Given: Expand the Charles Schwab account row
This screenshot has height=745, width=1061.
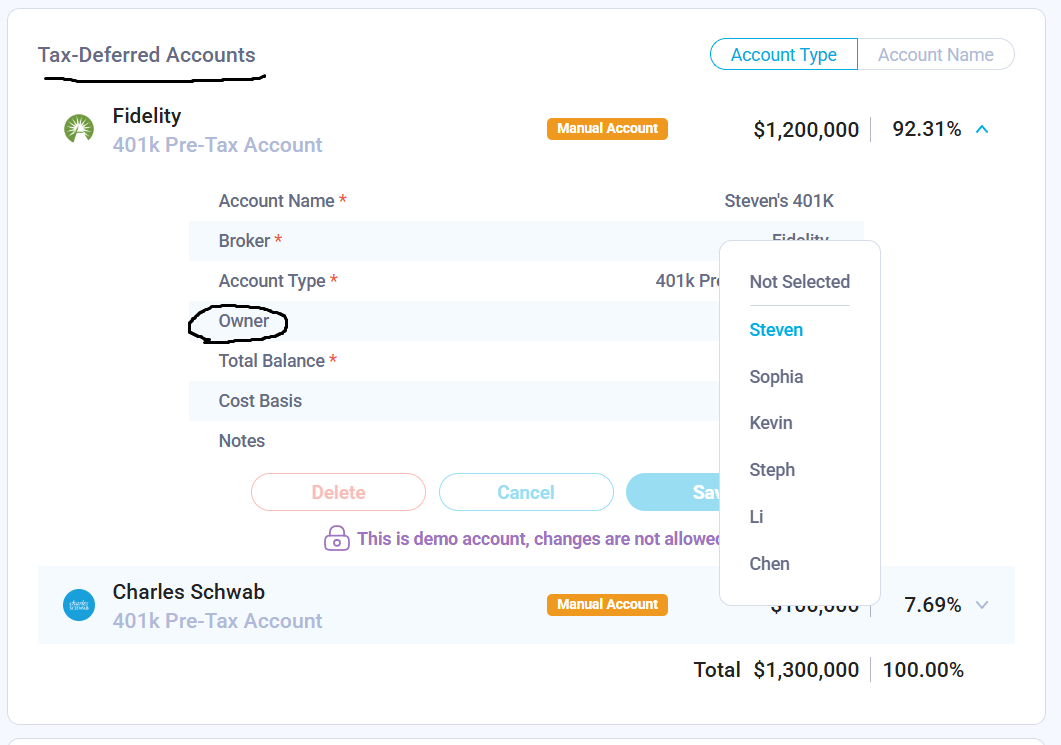Looking at the screenshot, I should pyautogui.click(x=982, y=605).
